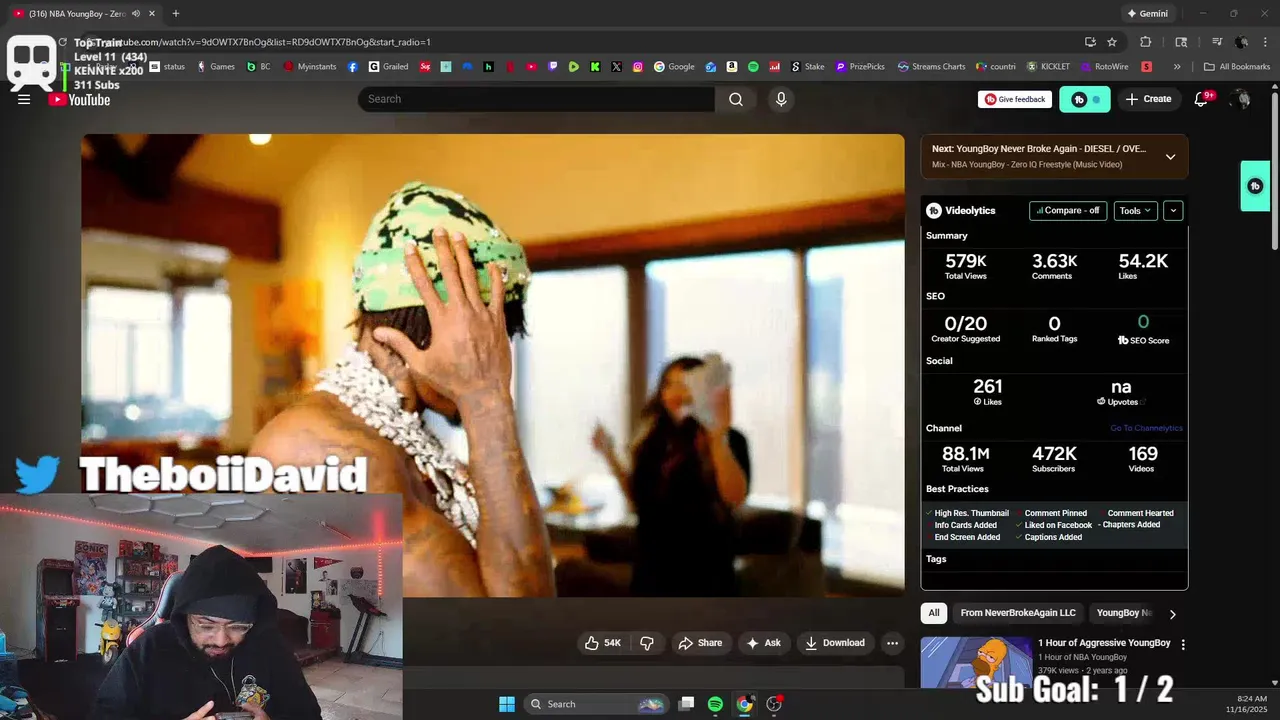Click the Videolytics 579K Total Views stat

pyautogui.click(x=966, y=266)
